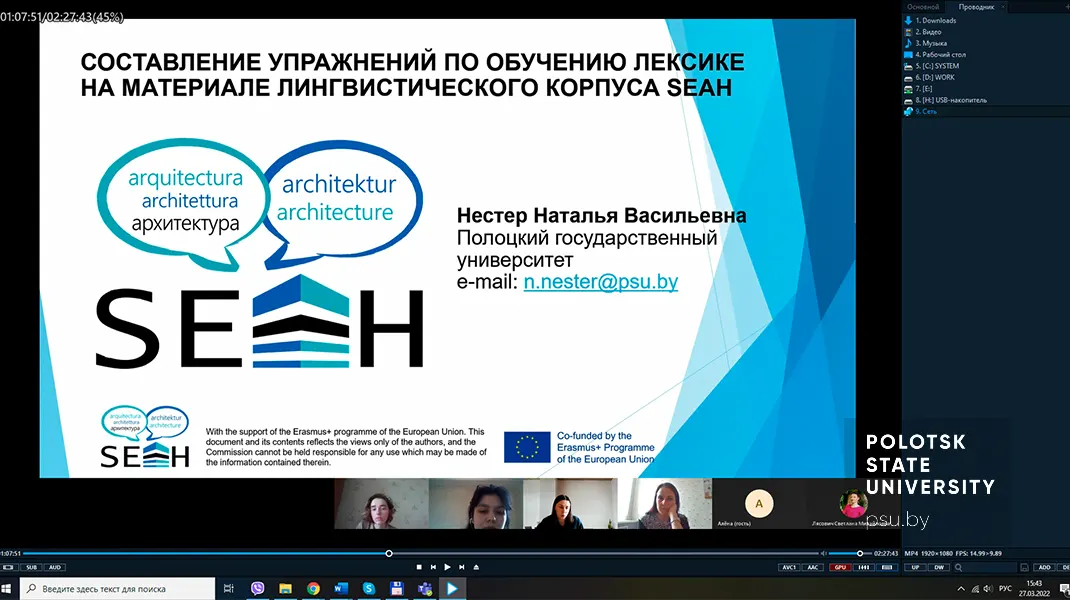Open the taskbar clock and date

click(x=1035, y=588)
